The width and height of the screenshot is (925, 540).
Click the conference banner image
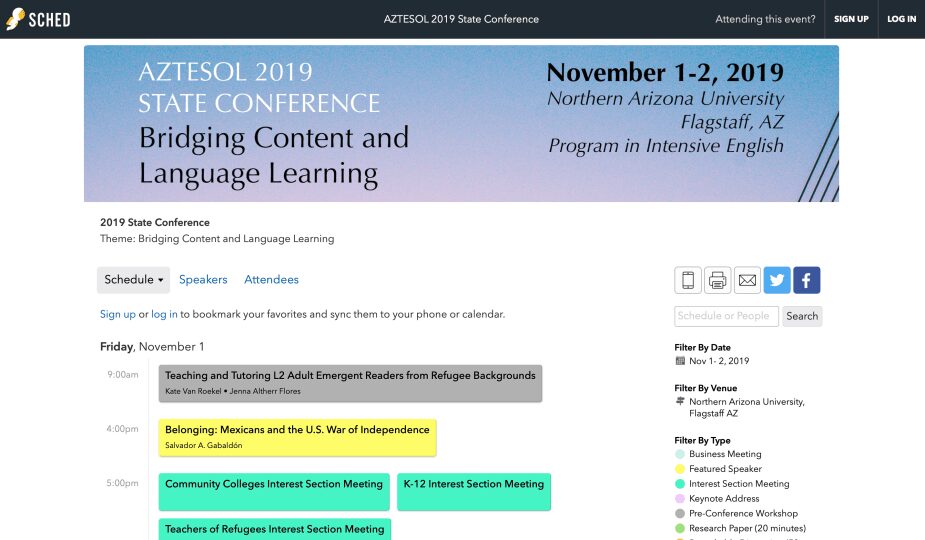coord(461,123)
